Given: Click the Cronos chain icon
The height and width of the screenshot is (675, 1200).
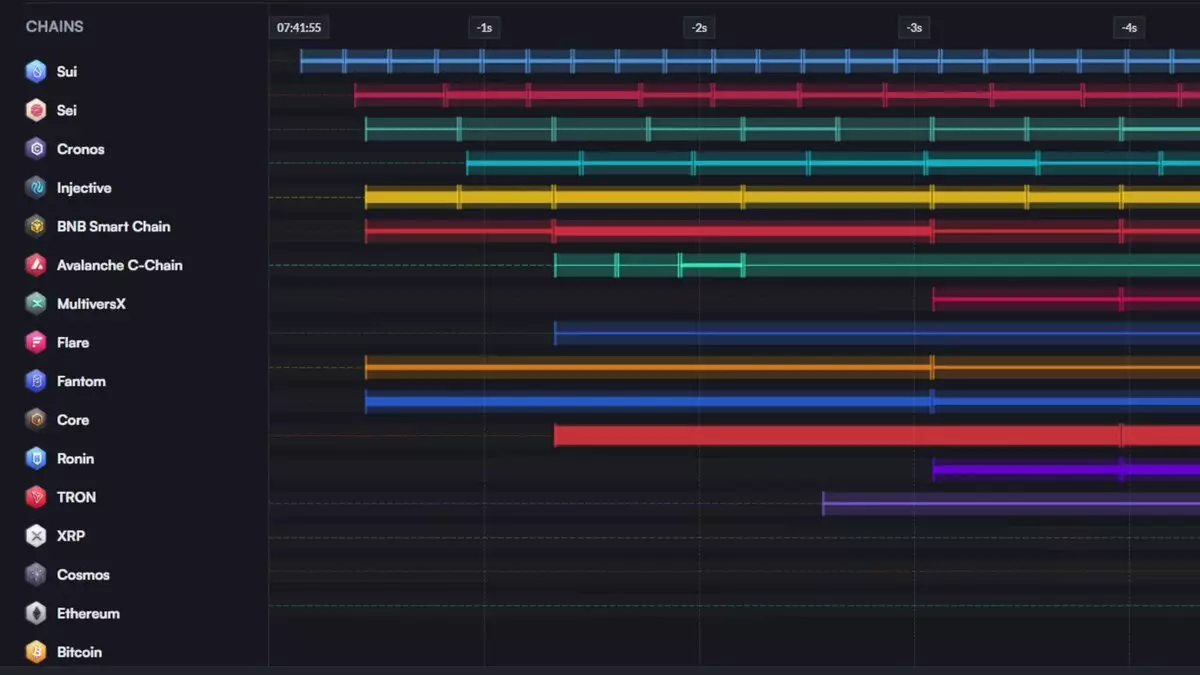Looking at the screenshot, I should coord(36,149).
